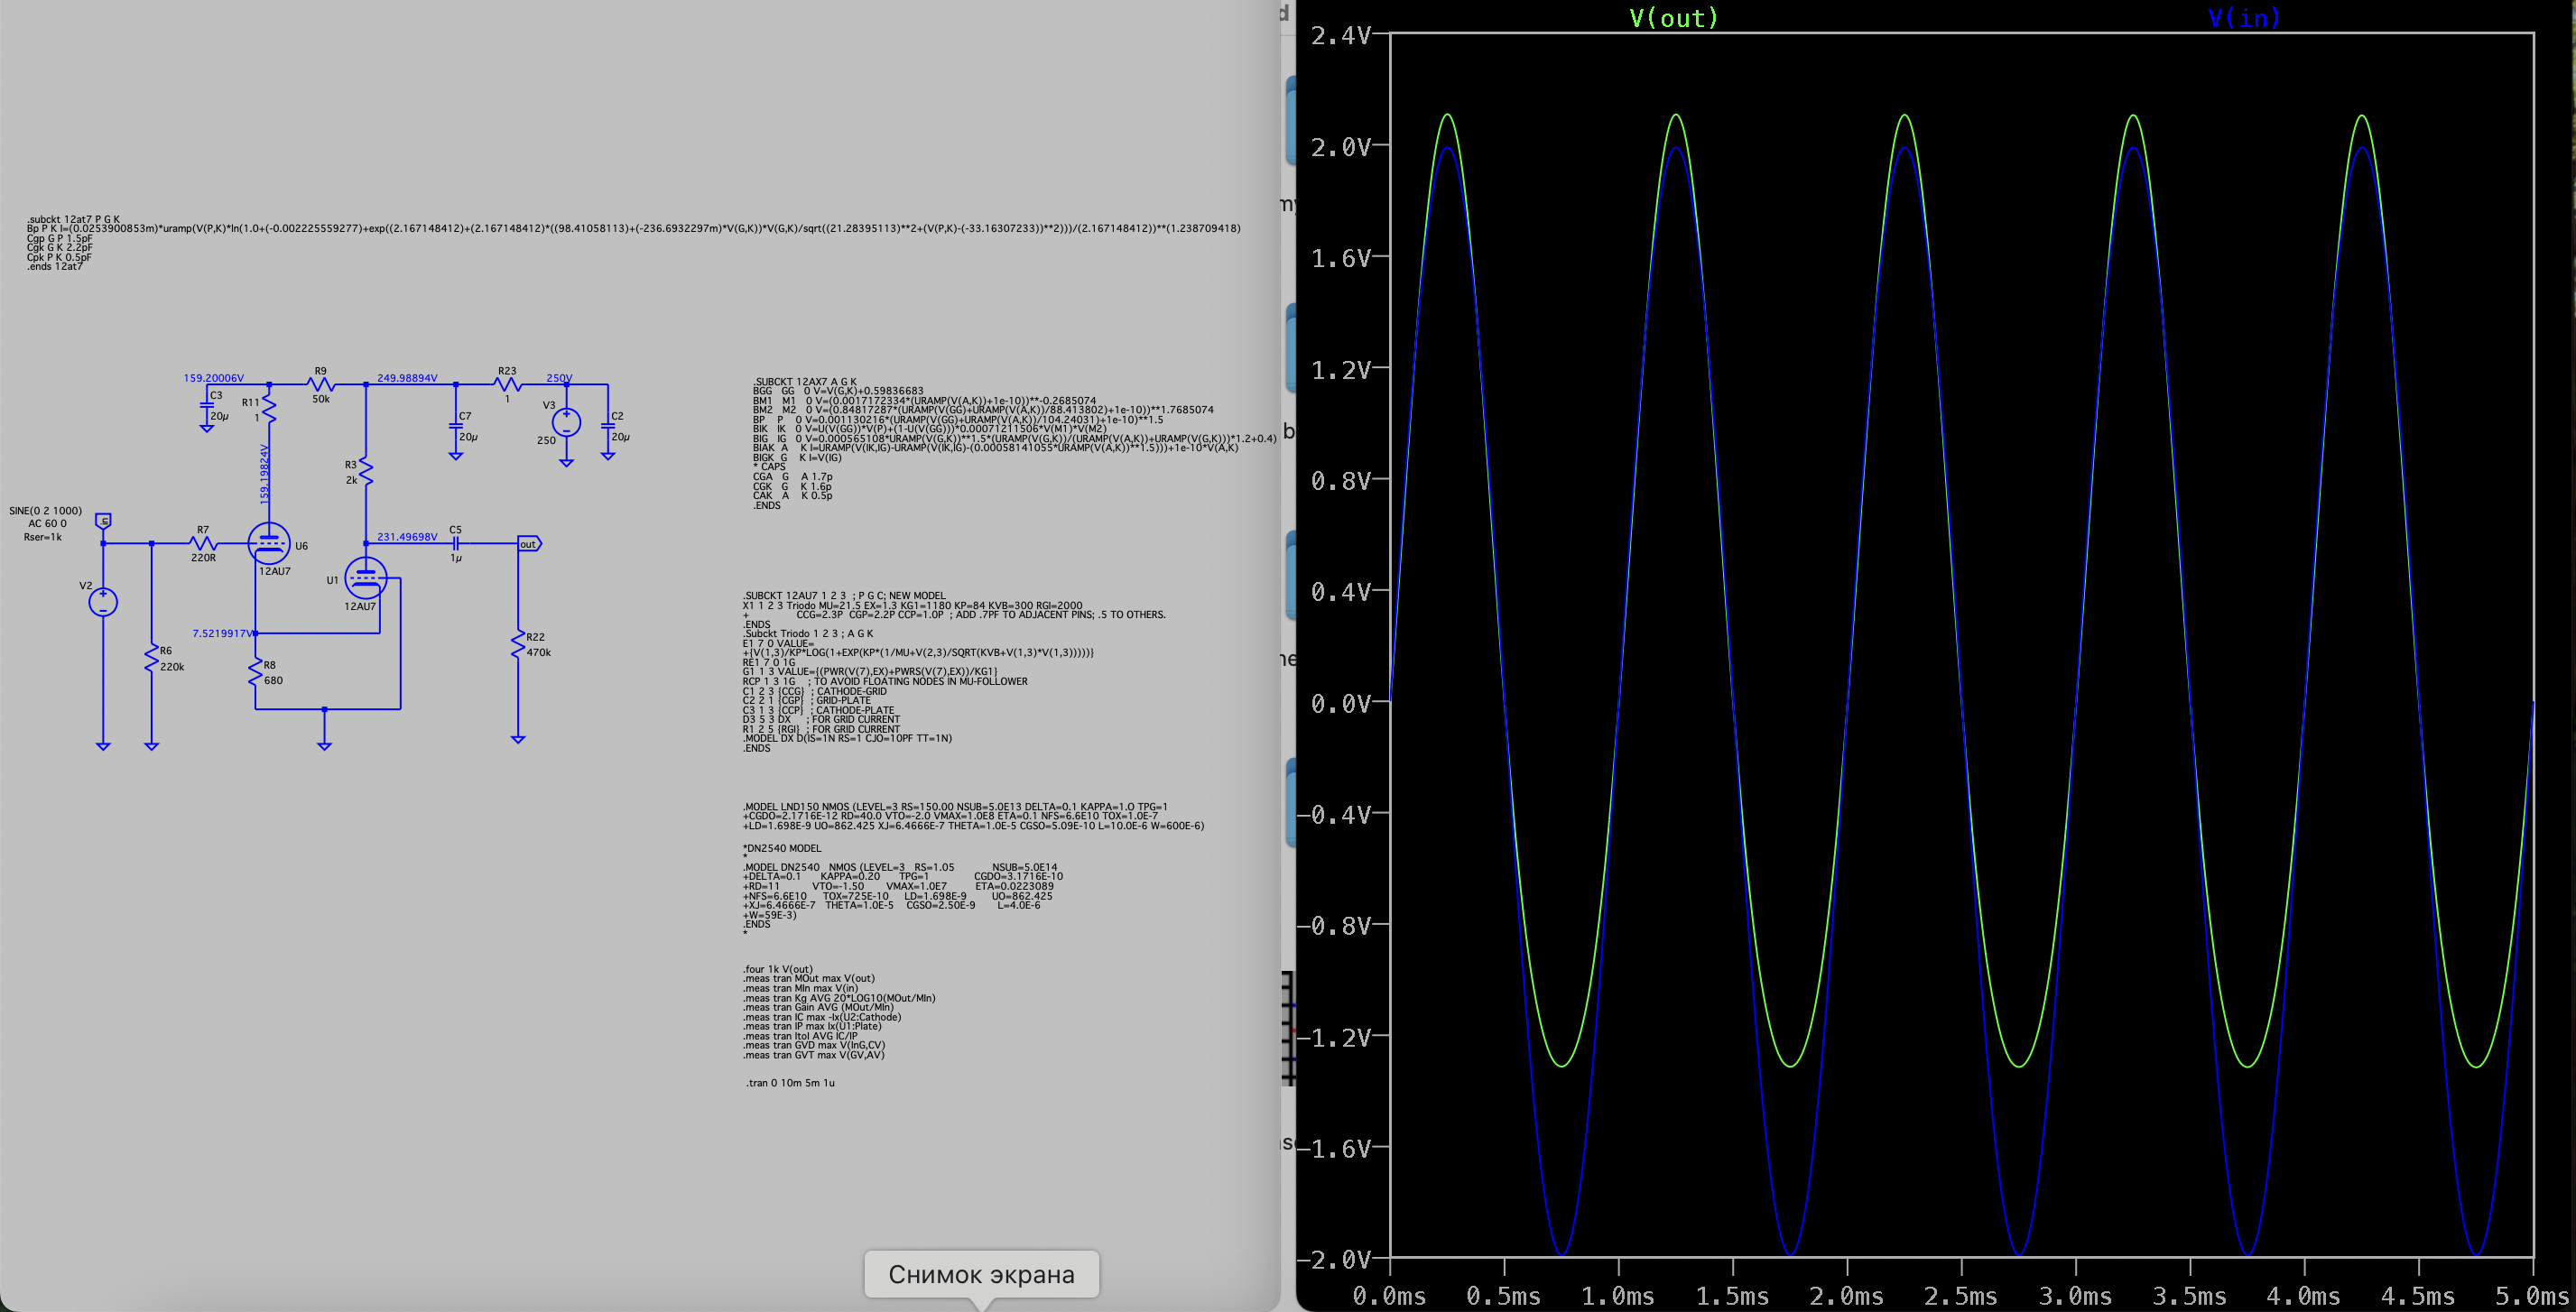This screenshot has width=2576, height=1312.
Task: Select the R6 220k grid resistor
Action: coord(151,658)
